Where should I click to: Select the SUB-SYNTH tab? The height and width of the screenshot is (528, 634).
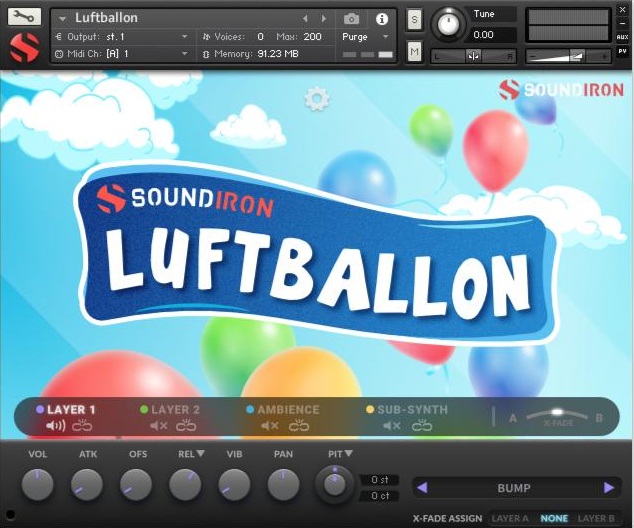click(412, 410)
